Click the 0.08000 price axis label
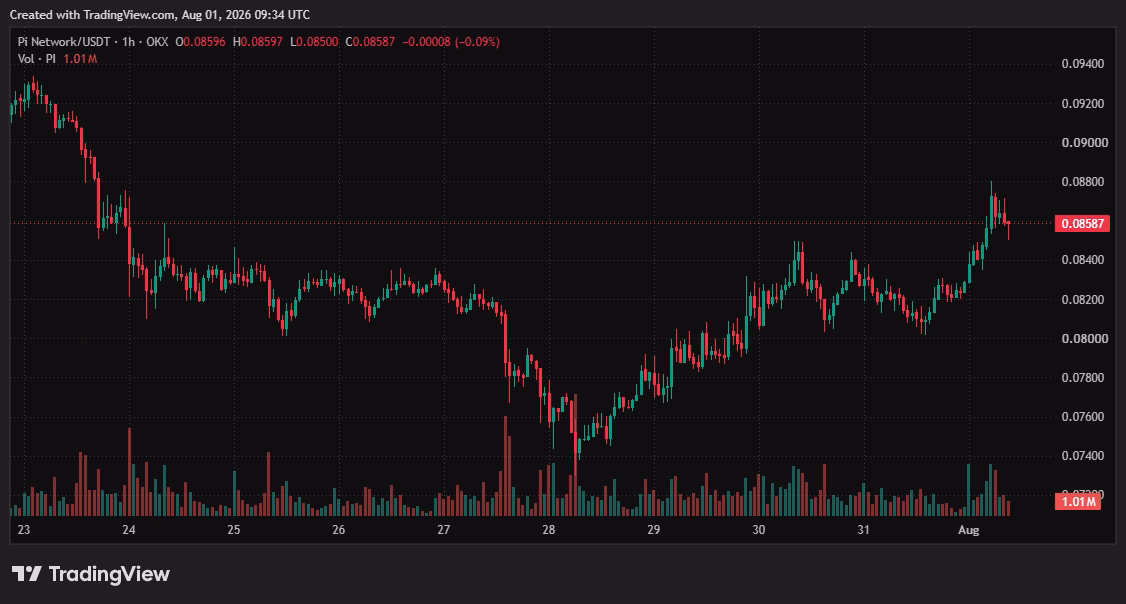The width and height of the screenshot is (1126, 604). (1083, 338)
